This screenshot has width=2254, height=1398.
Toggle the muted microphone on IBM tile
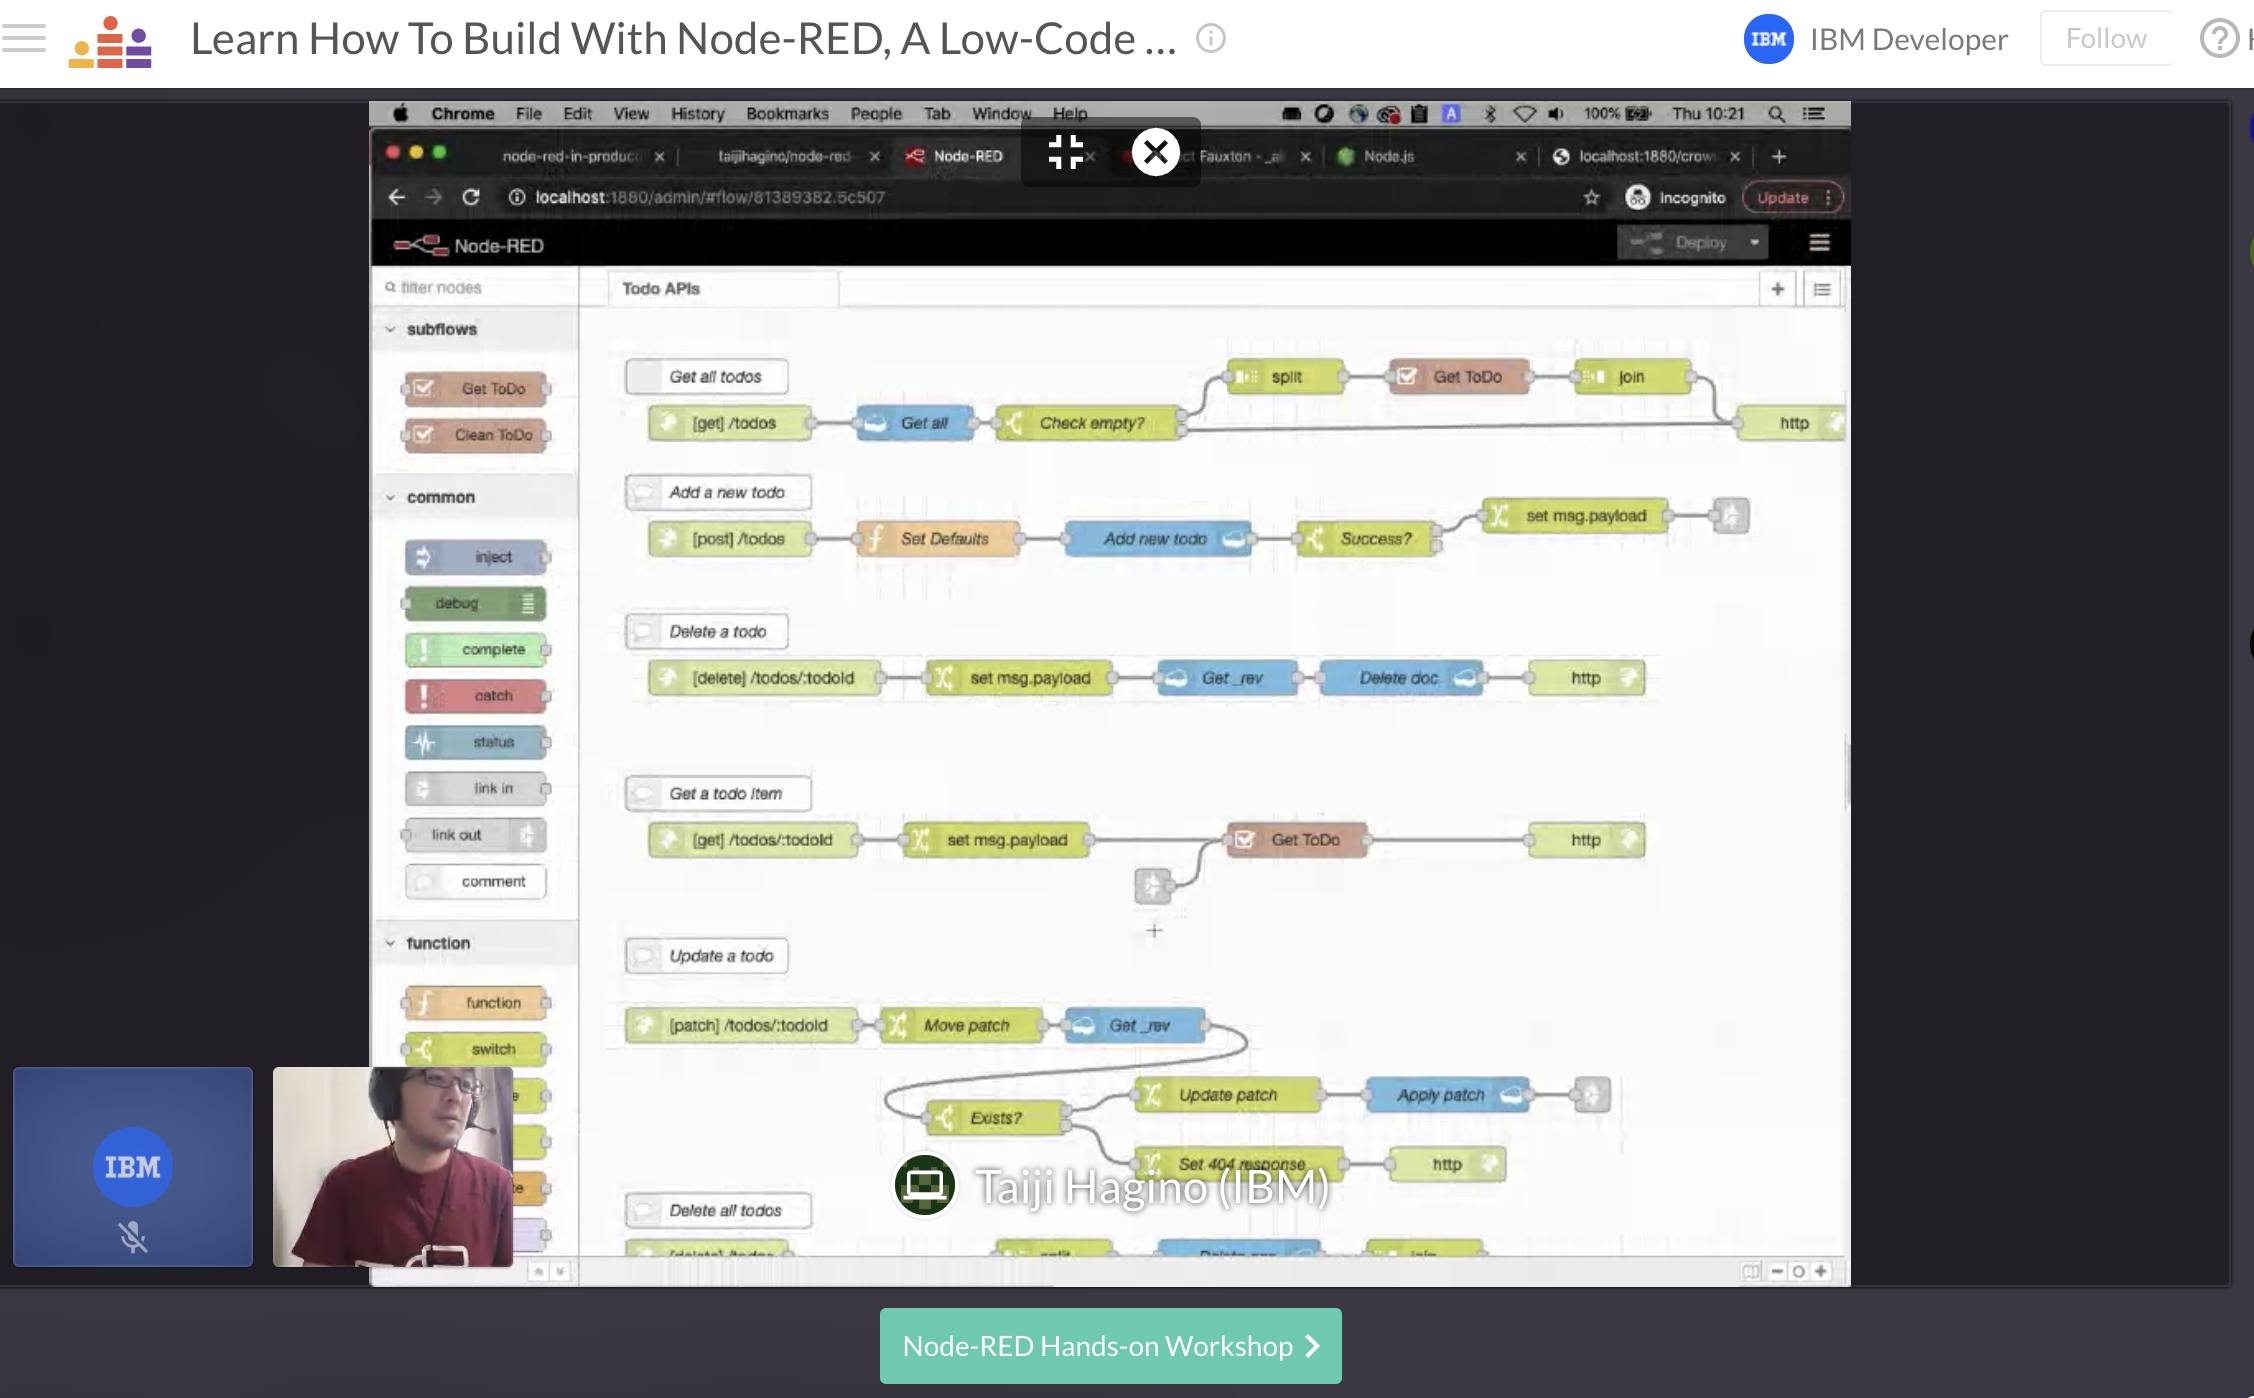click(x=133, y=1237)
